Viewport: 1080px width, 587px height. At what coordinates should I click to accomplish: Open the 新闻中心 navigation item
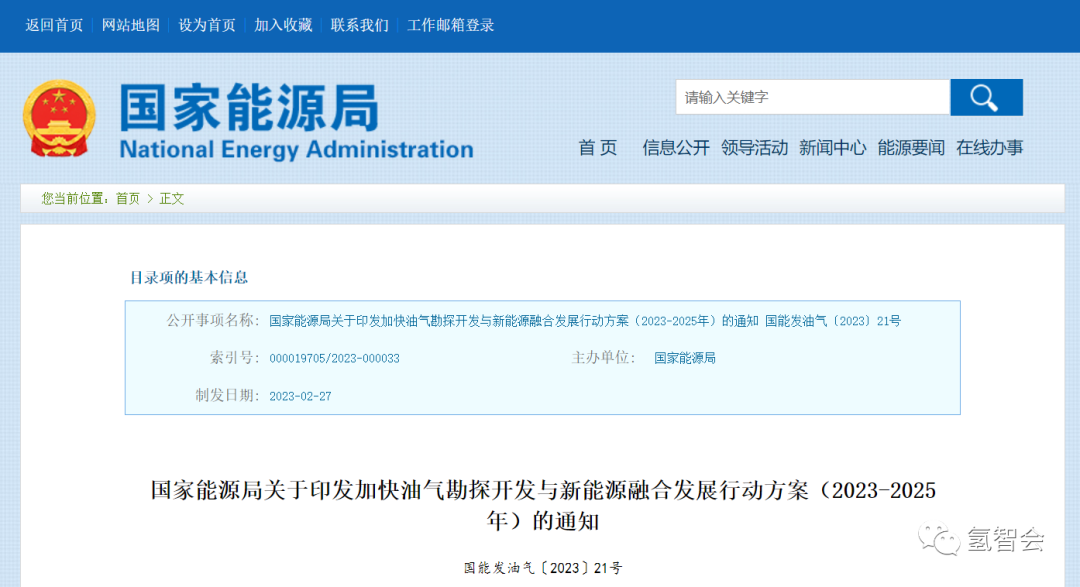pos(832,147)
